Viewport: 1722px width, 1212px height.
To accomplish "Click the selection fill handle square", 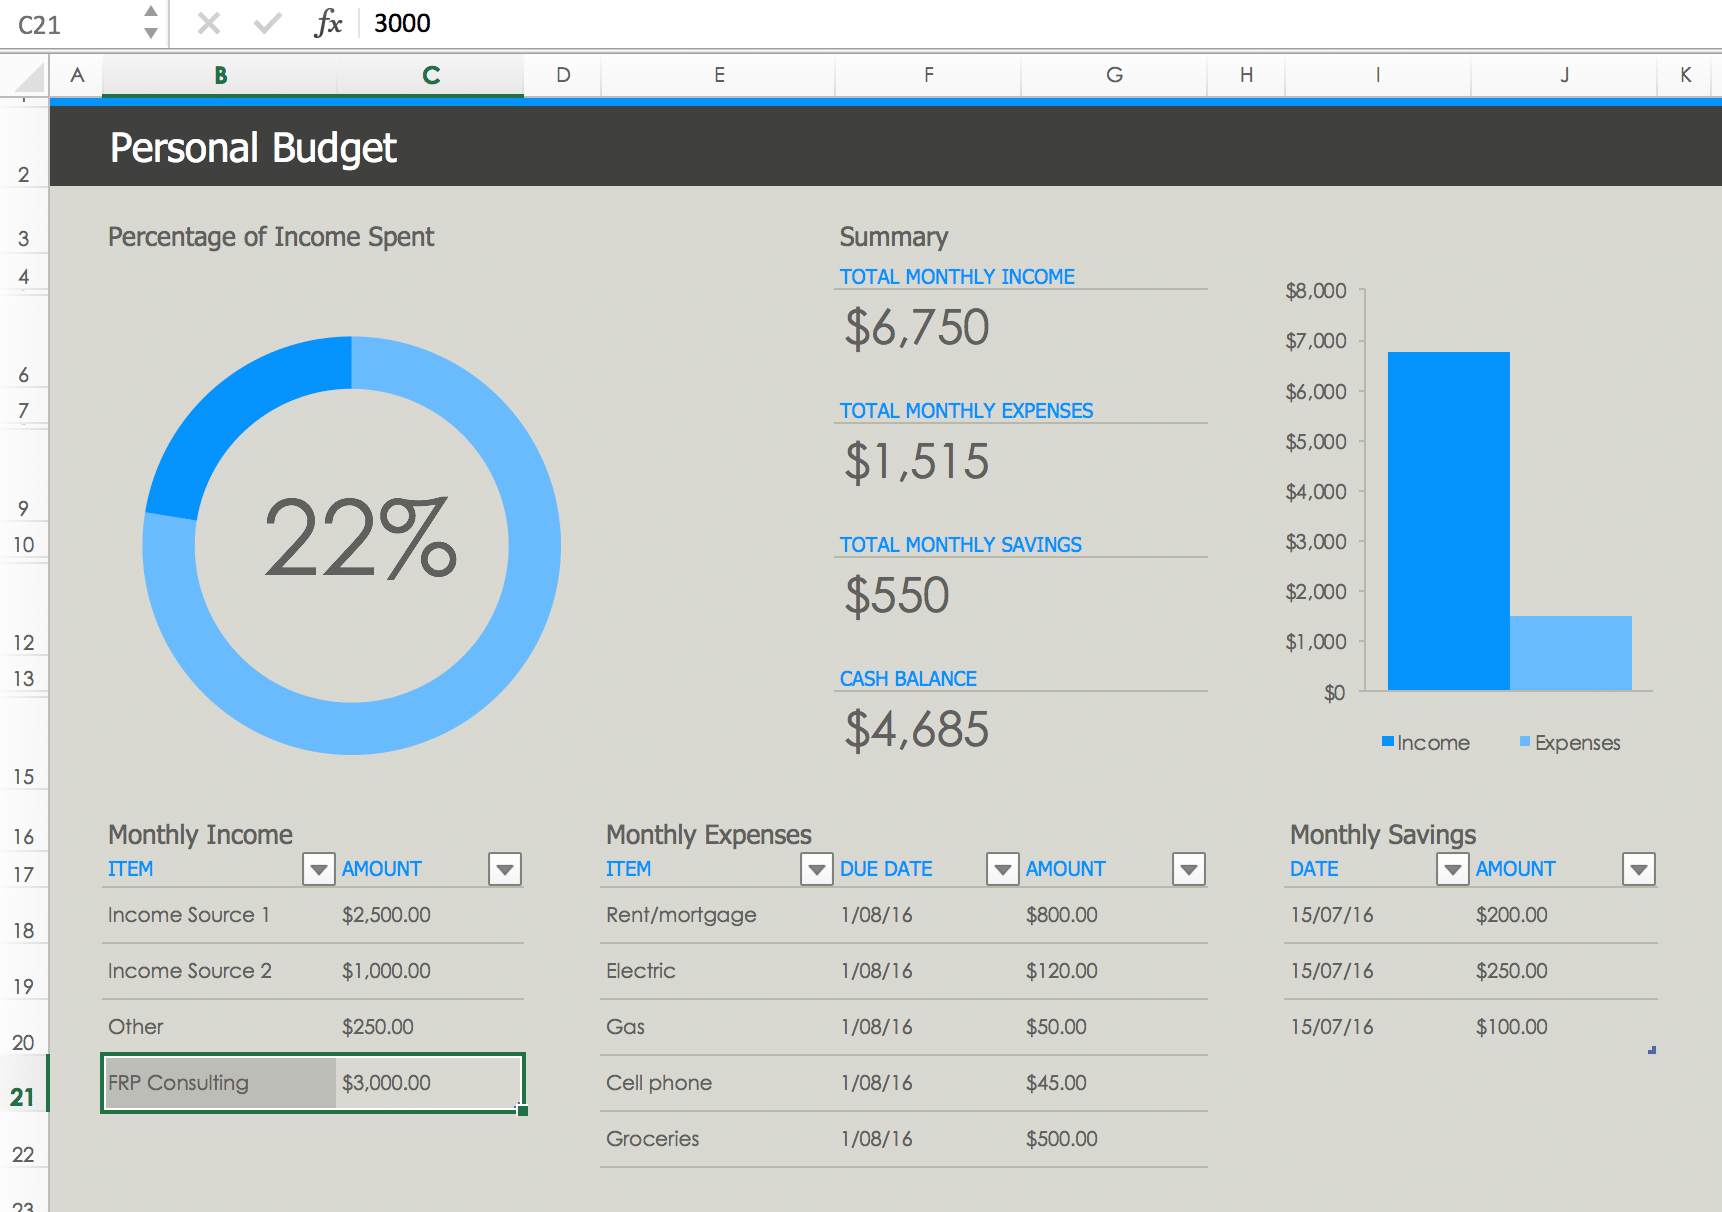I will point(522,1110).
